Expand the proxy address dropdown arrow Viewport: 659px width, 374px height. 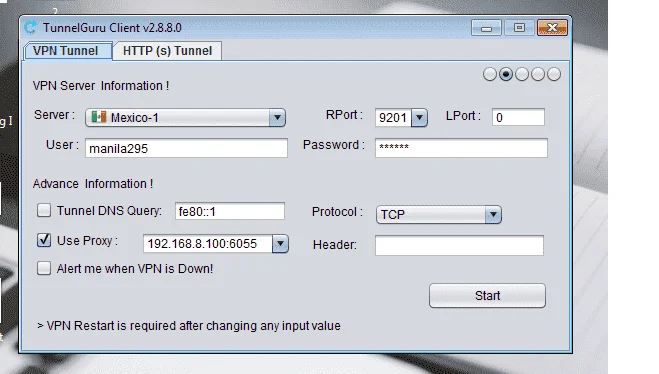(280, 244)
